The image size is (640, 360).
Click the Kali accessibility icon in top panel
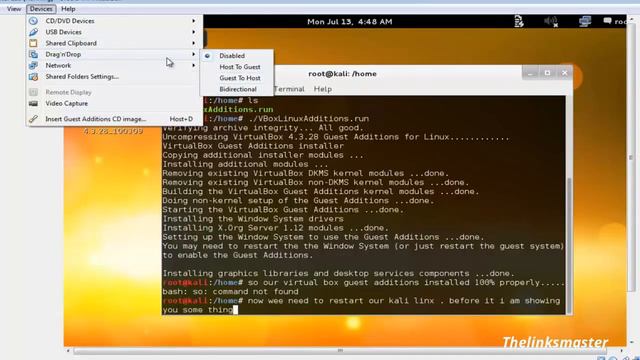pos(519,21)
